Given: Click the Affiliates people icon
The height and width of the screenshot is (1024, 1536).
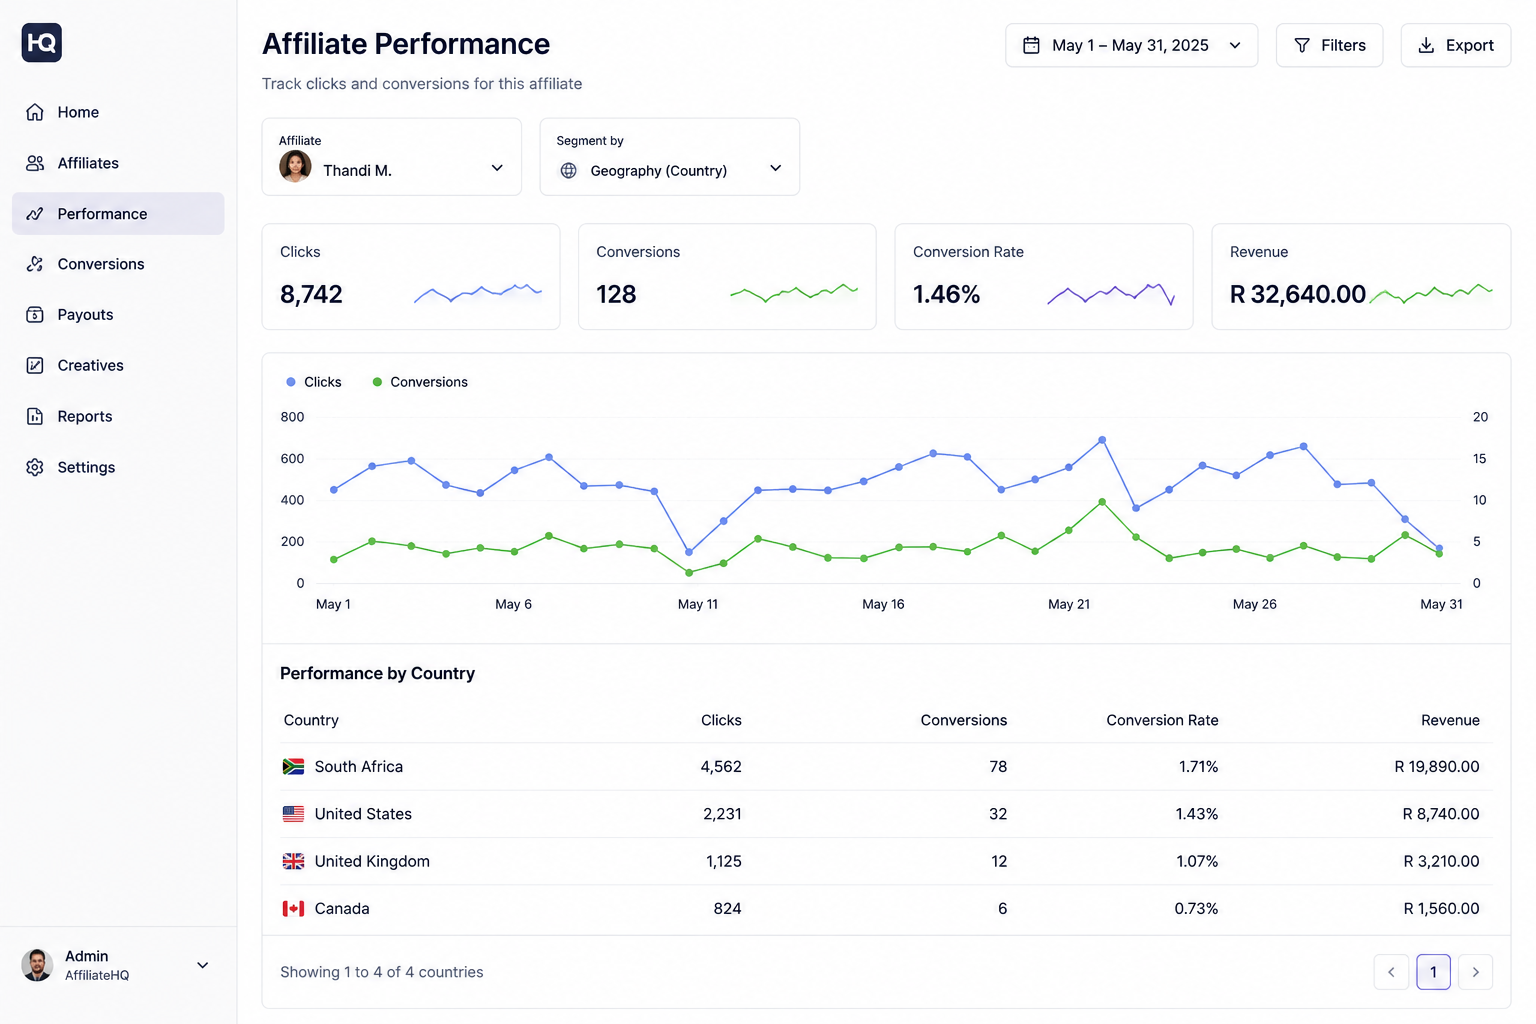Looking at the screenshot, I should (x=35, y=163).
